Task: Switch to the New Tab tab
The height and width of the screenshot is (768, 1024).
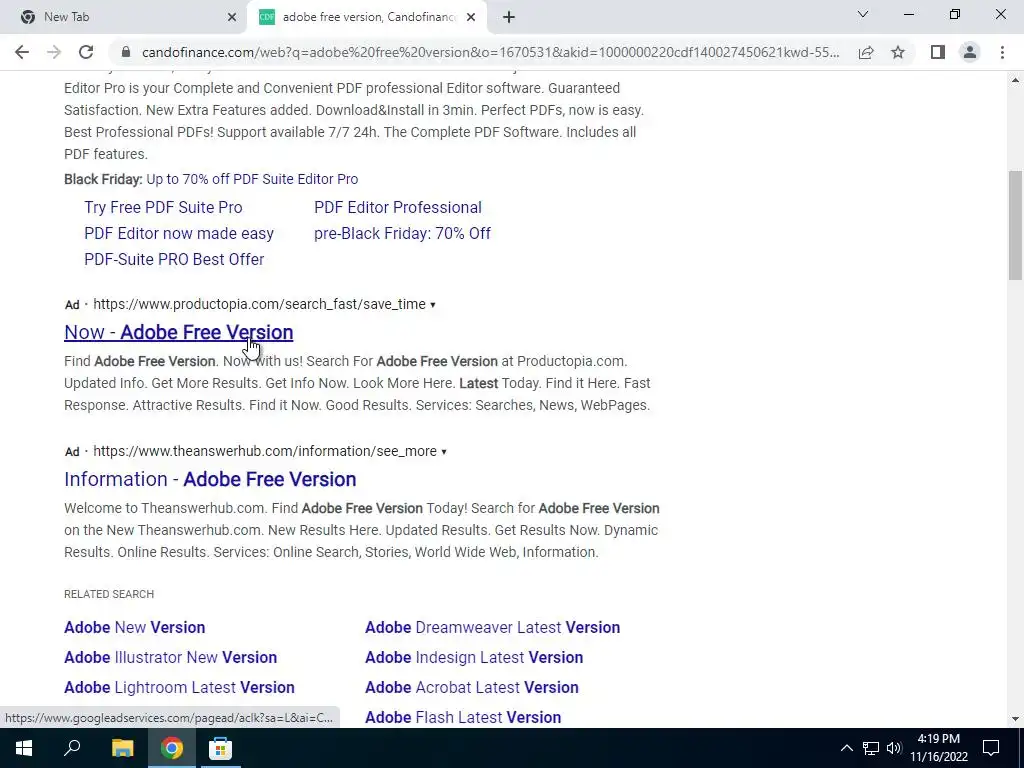Action: coord(124,17)
